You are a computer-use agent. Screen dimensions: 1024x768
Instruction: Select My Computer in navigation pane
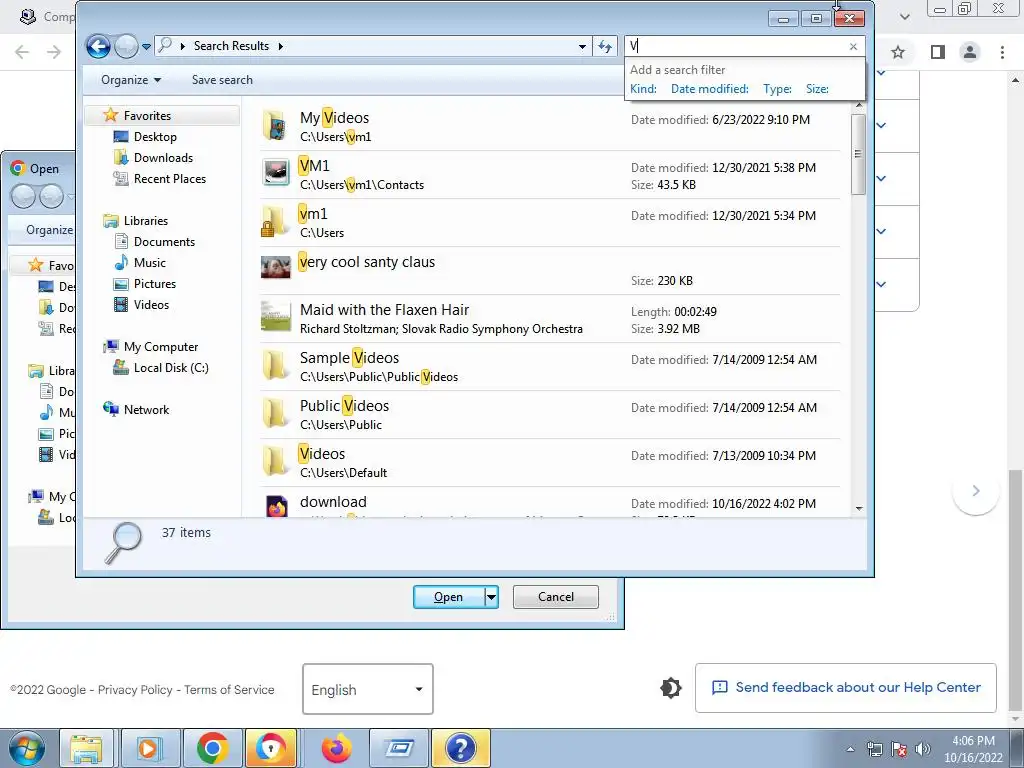pyautogui.click(x=161, y=347)
